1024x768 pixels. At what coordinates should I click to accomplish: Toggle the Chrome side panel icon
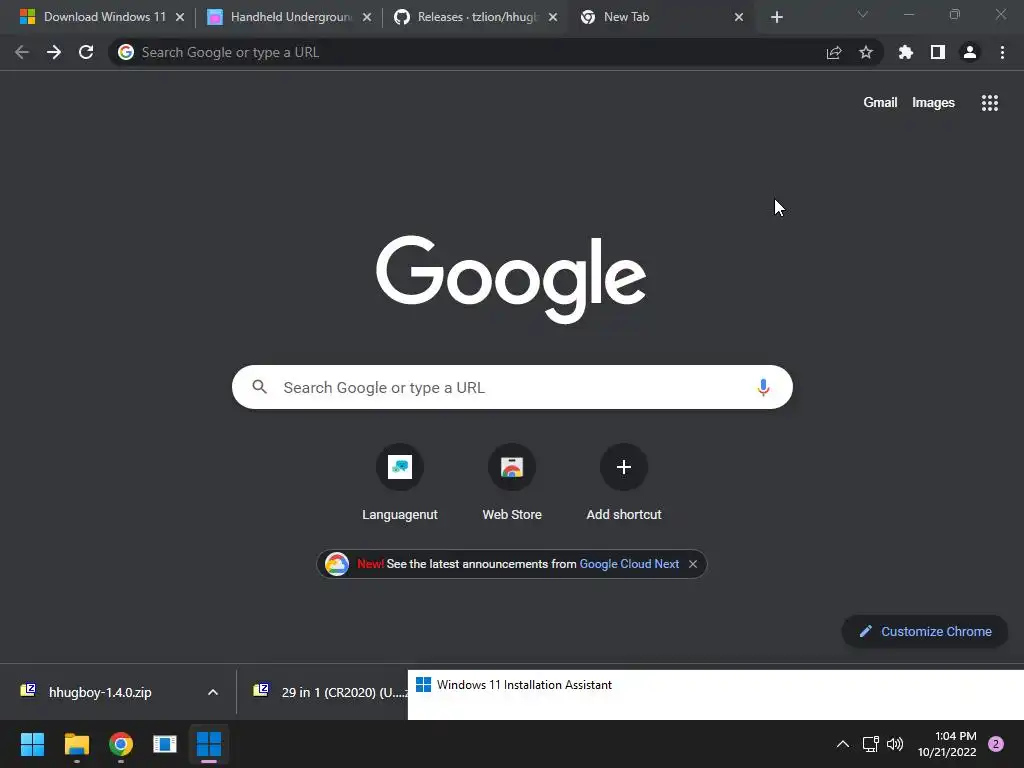(x=938, y=52)
